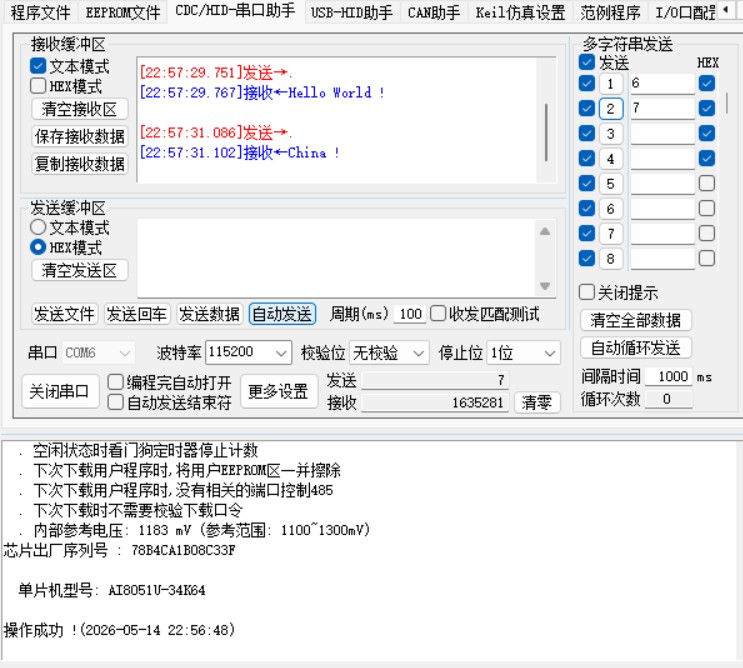Viewport: 743px width, 668px height.
Task: Click send buffer scroll down arrow
Action: click(545, 286)
